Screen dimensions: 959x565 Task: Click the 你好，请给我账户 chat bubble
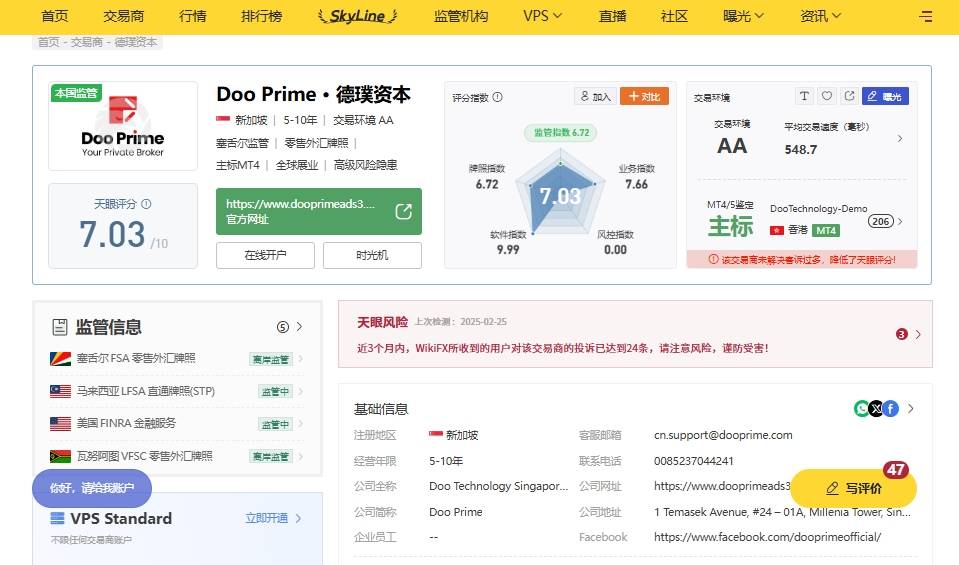click(x=92, y=488)
